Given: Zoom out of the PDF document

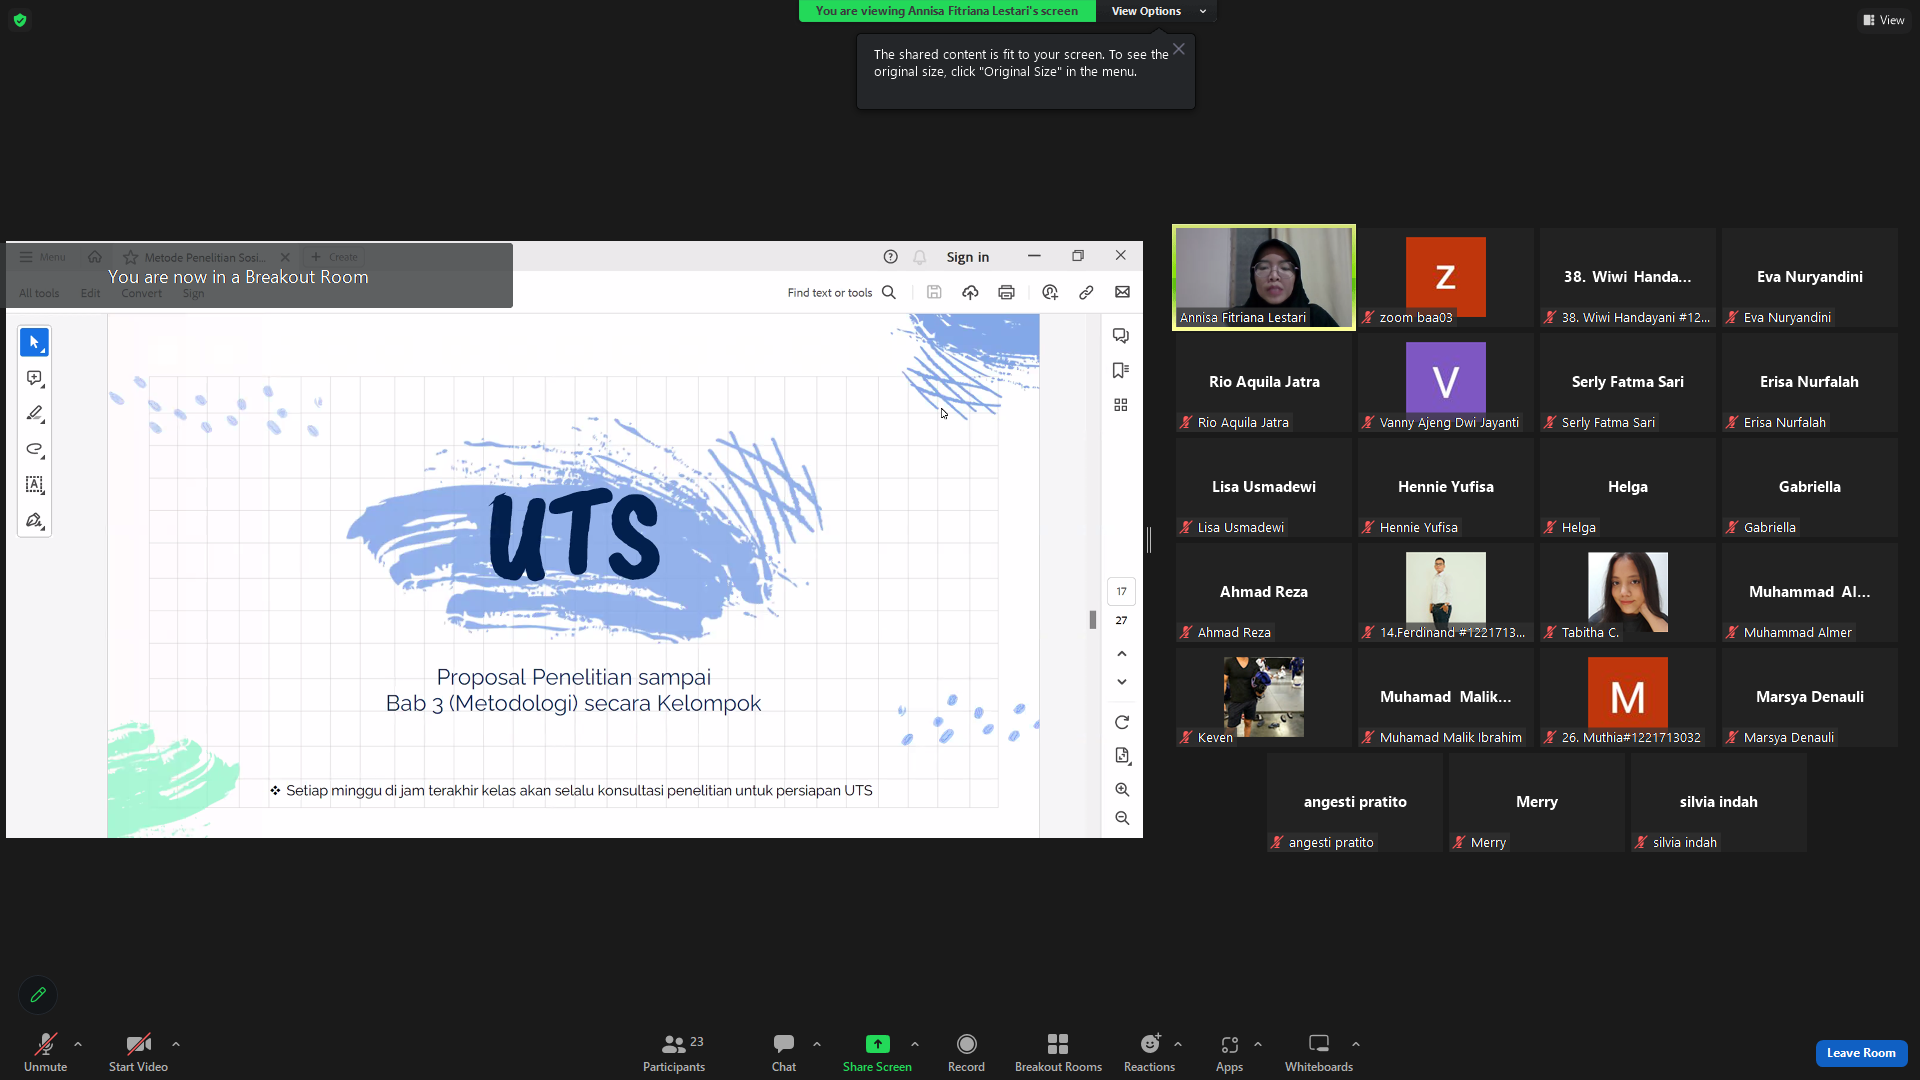Looking at the screenshot, I should [1122, 818].
